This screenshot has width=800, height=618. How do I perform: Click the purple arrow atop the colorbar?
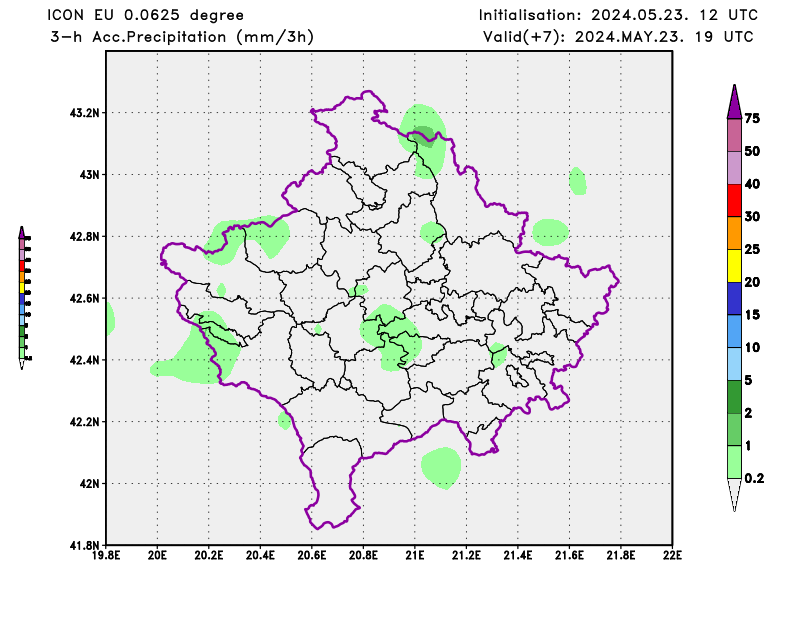pyautogui.click(x=734, y=102)
